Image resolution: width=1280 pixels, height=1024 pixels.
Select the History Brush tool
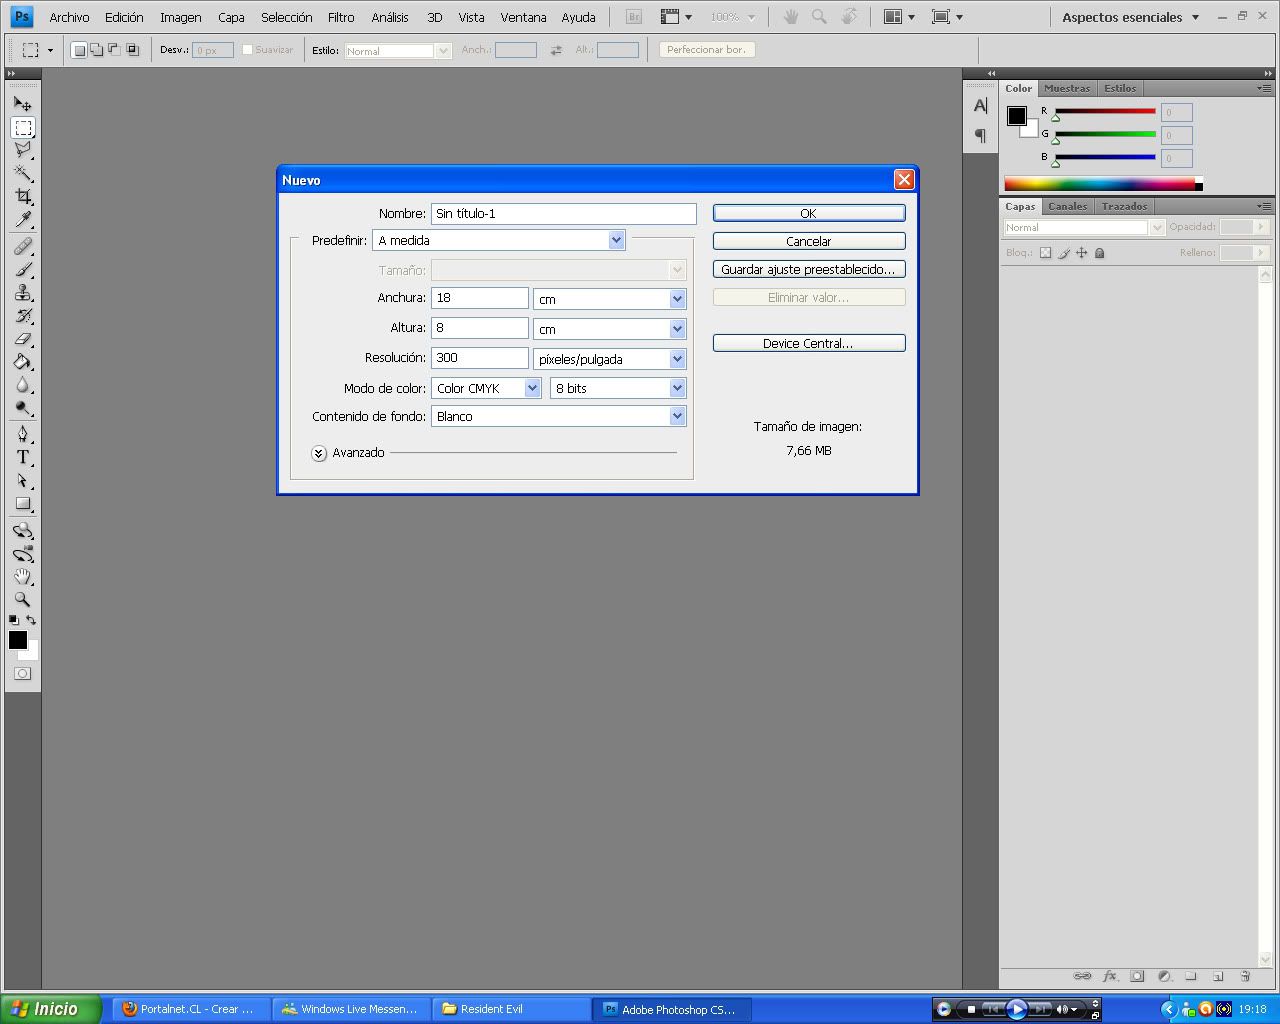tap(22, 315)
